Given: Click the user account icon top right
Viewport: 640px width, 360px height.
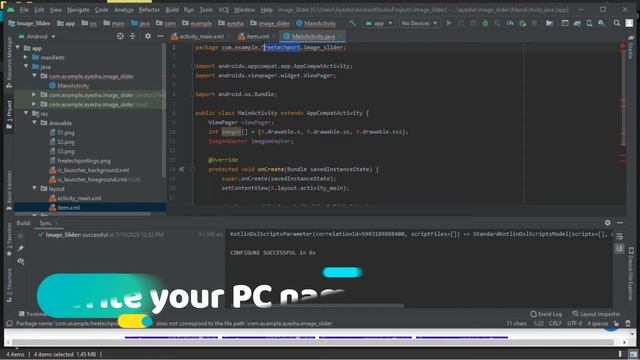Looking at the screenshot, I should pos(629,23).
